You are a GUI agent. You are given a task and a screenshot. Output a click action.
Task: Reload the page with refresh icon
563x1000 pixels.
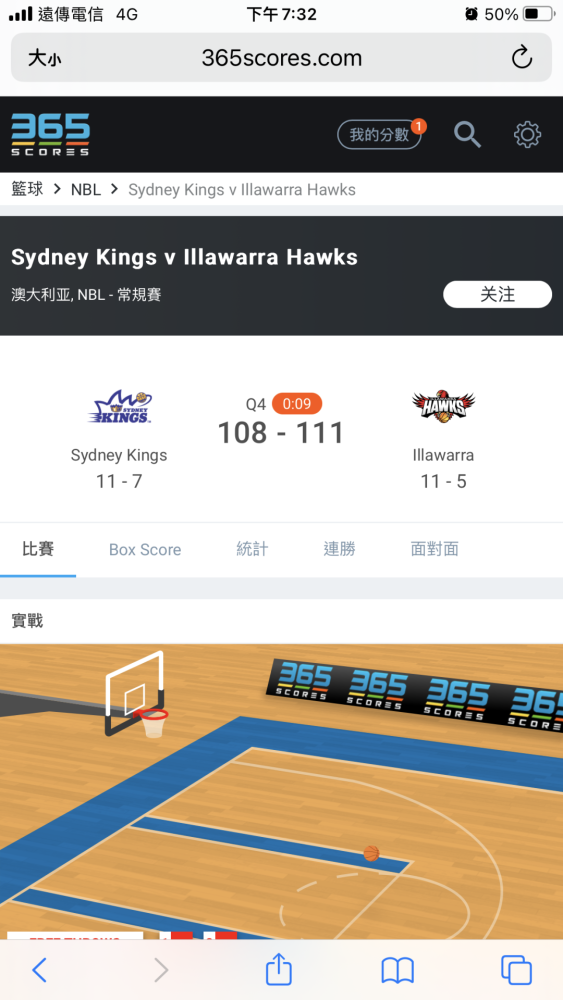(x=522, y=57)
